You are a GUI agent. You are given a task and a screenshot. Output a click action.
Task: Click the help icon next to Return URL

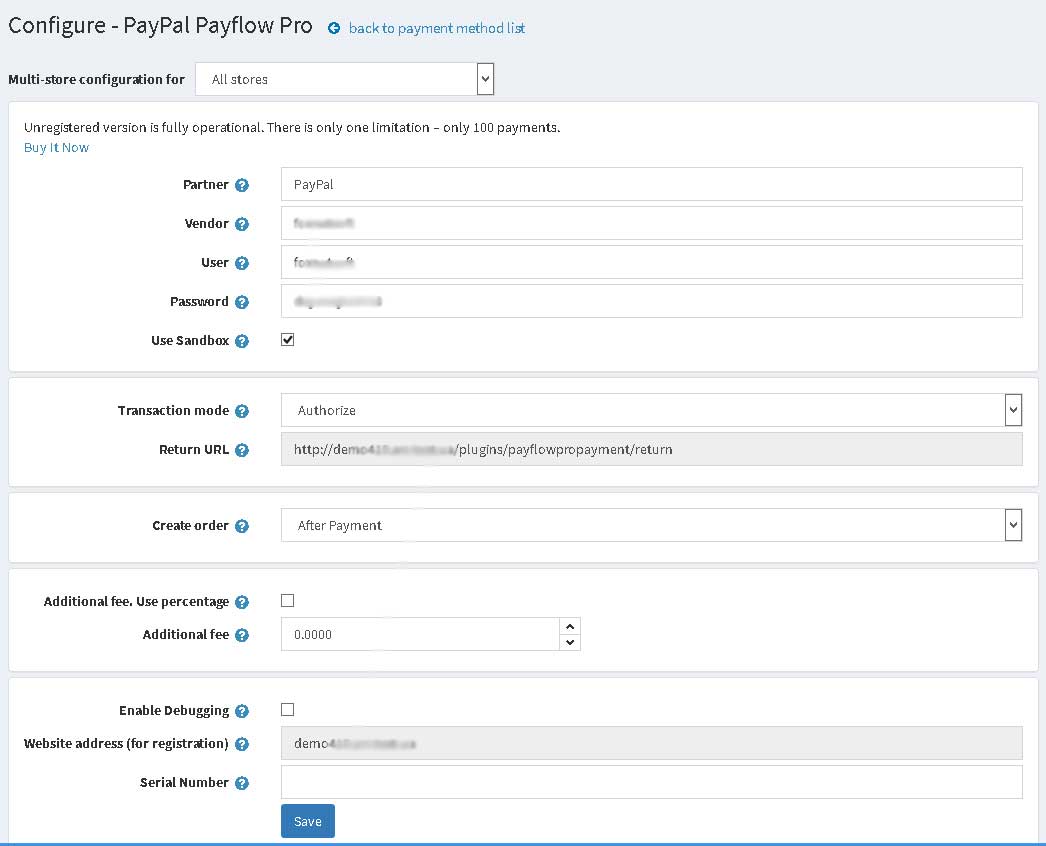coord(242,450)
